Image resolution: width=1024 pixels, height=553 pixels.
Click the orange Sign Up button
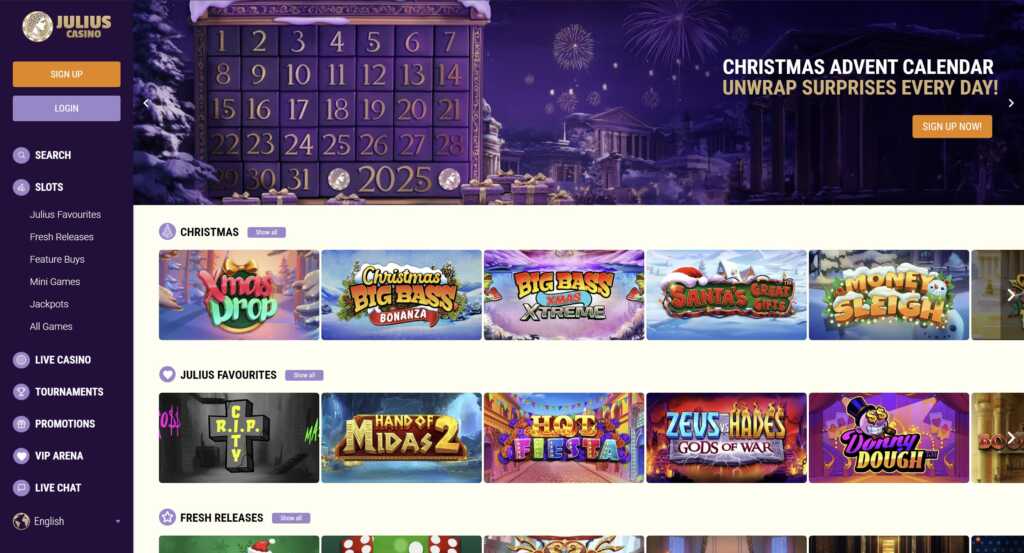click(67, 74)
